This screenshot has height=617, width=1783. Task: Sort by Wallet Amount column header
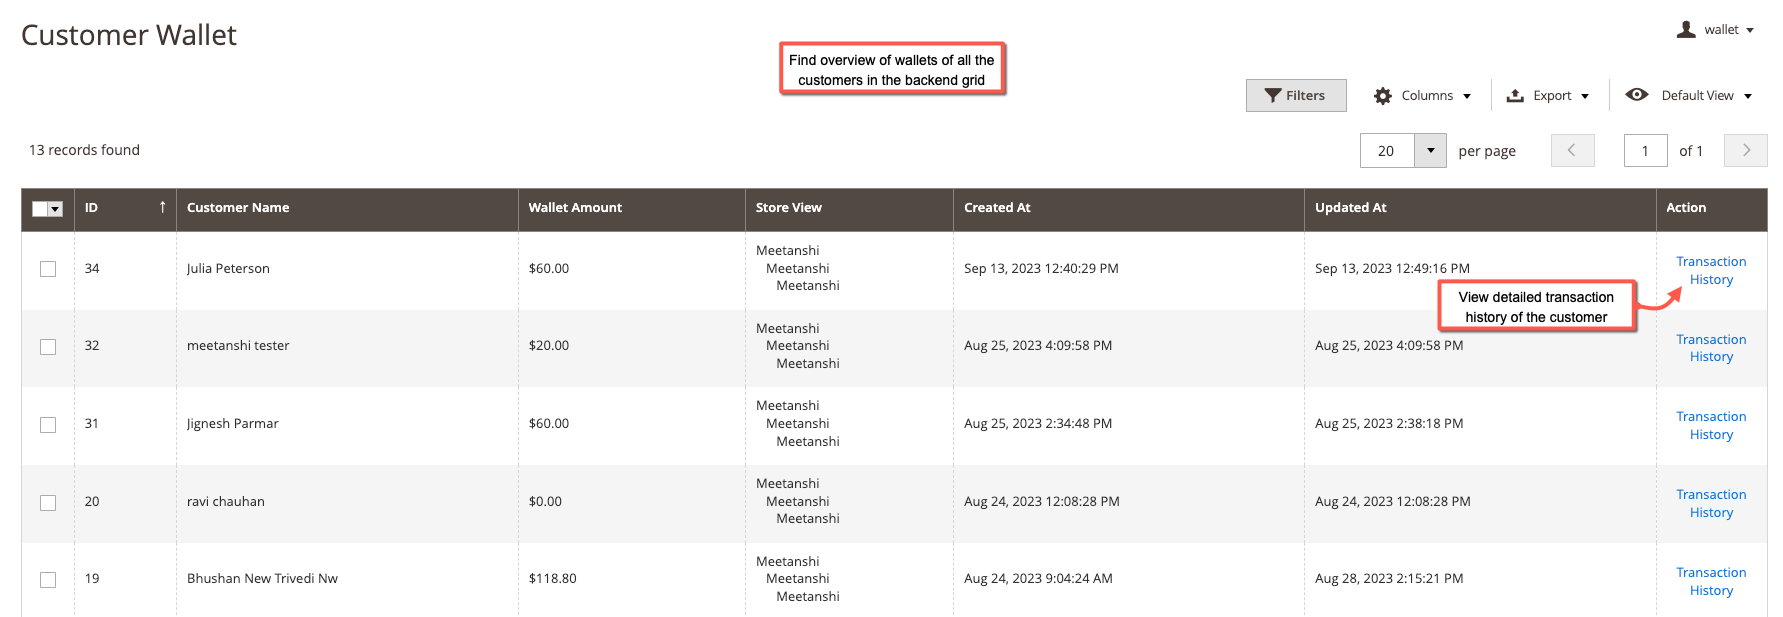coord(575,208)
